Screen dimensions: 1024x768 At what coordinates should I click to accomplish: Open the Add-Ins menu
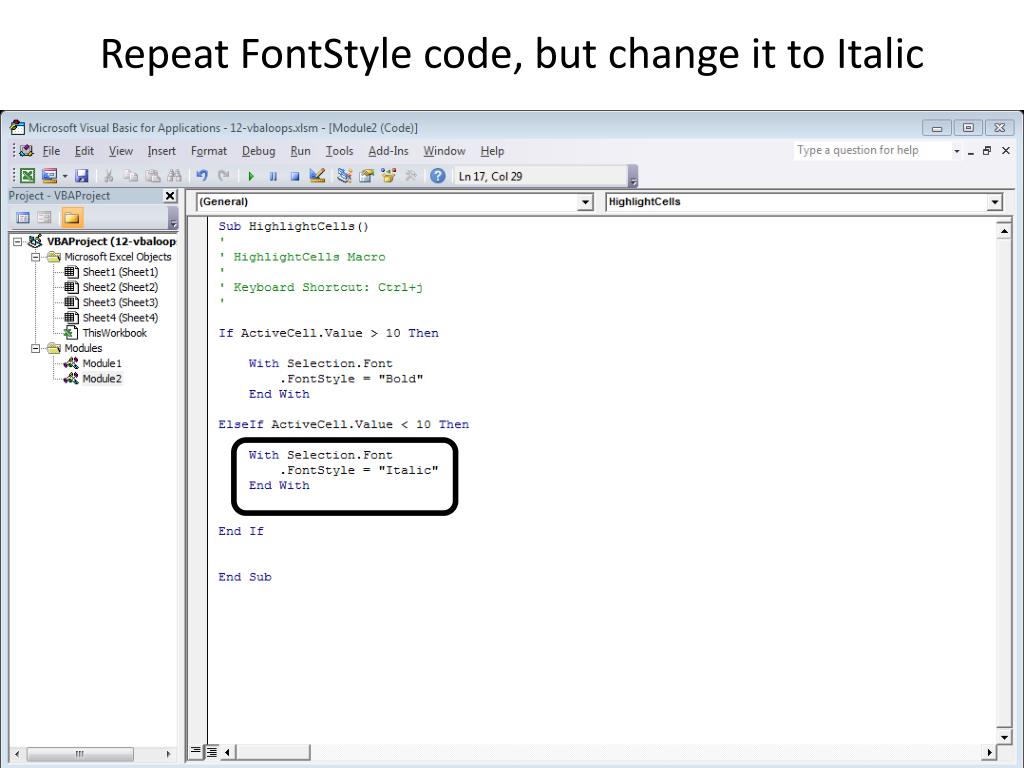tap(389, 151)
